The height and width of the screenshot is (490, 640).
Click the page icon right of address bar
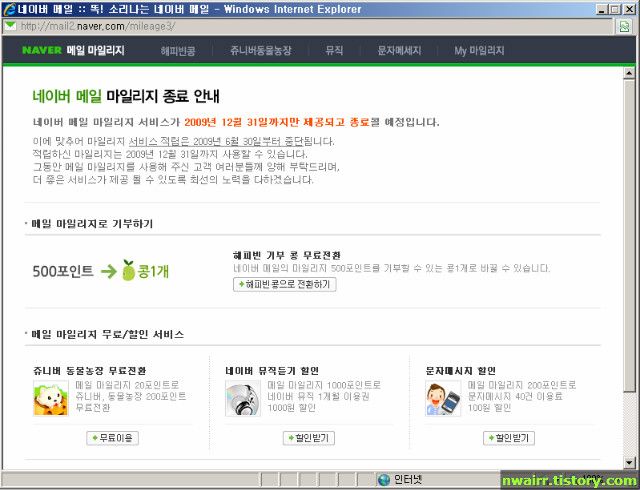click(x=624, y=27)
